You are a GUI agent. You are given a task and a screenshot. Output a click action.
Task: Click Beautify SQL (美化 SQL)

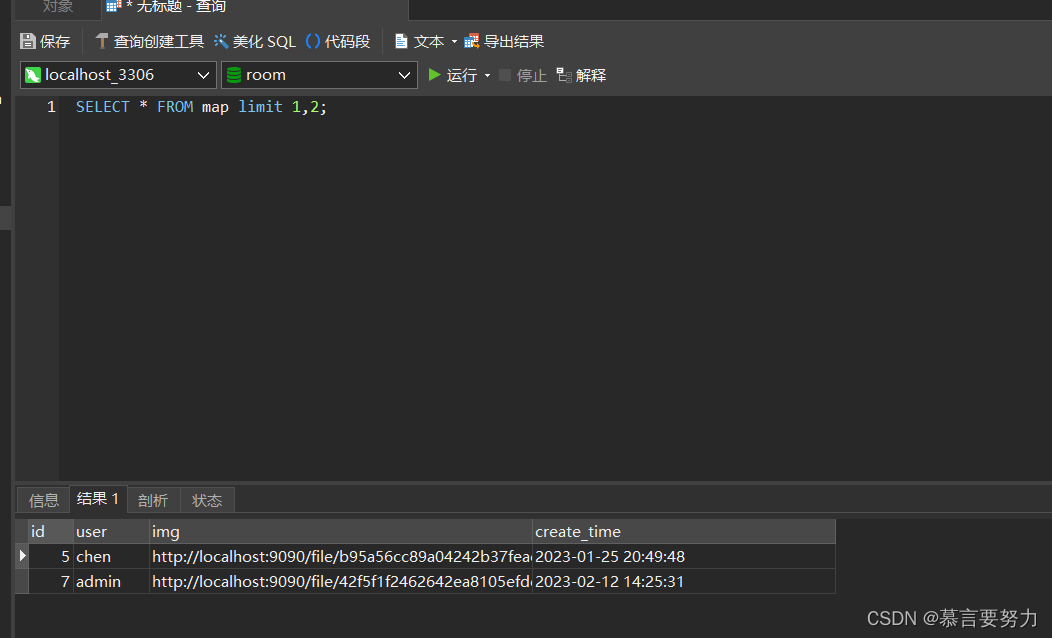(x=255, y=42)
